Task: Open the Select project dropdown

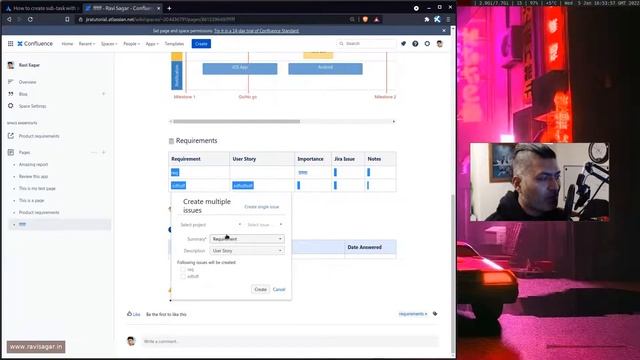Action: (211, 225)
